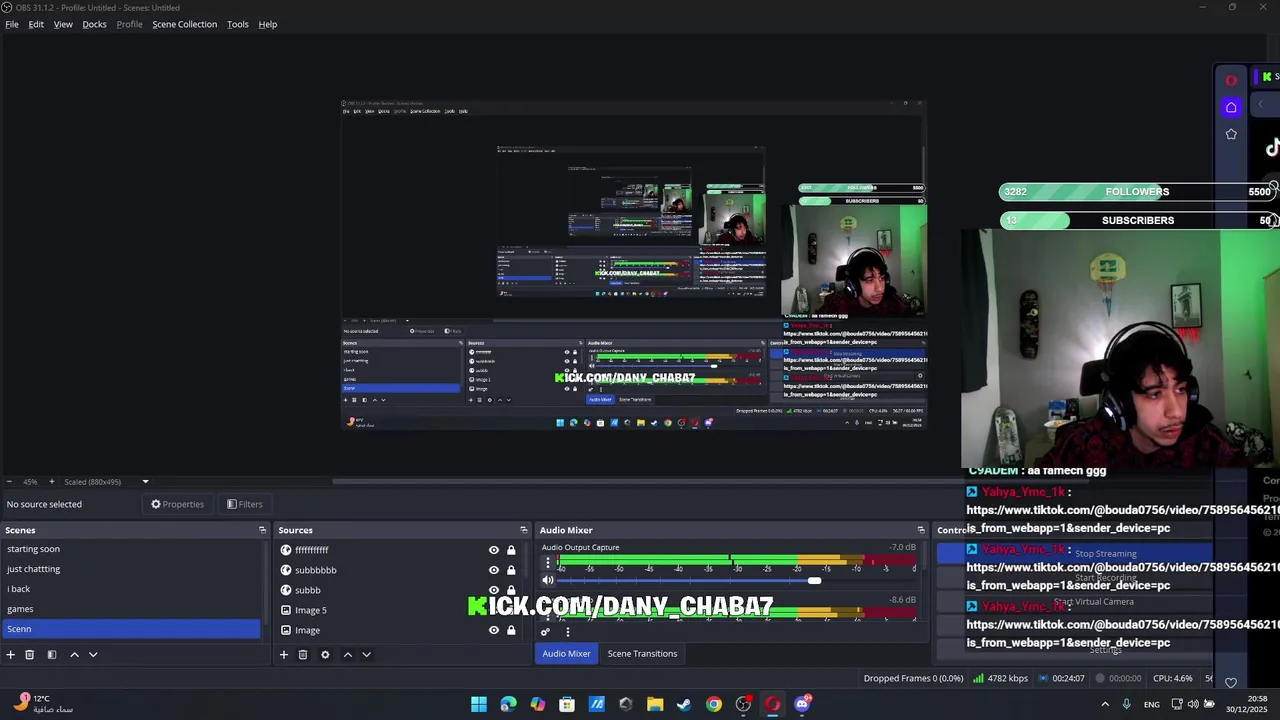Add a new scene with plus icon
Screen dimensions: 1280x720
pos(10,654)
